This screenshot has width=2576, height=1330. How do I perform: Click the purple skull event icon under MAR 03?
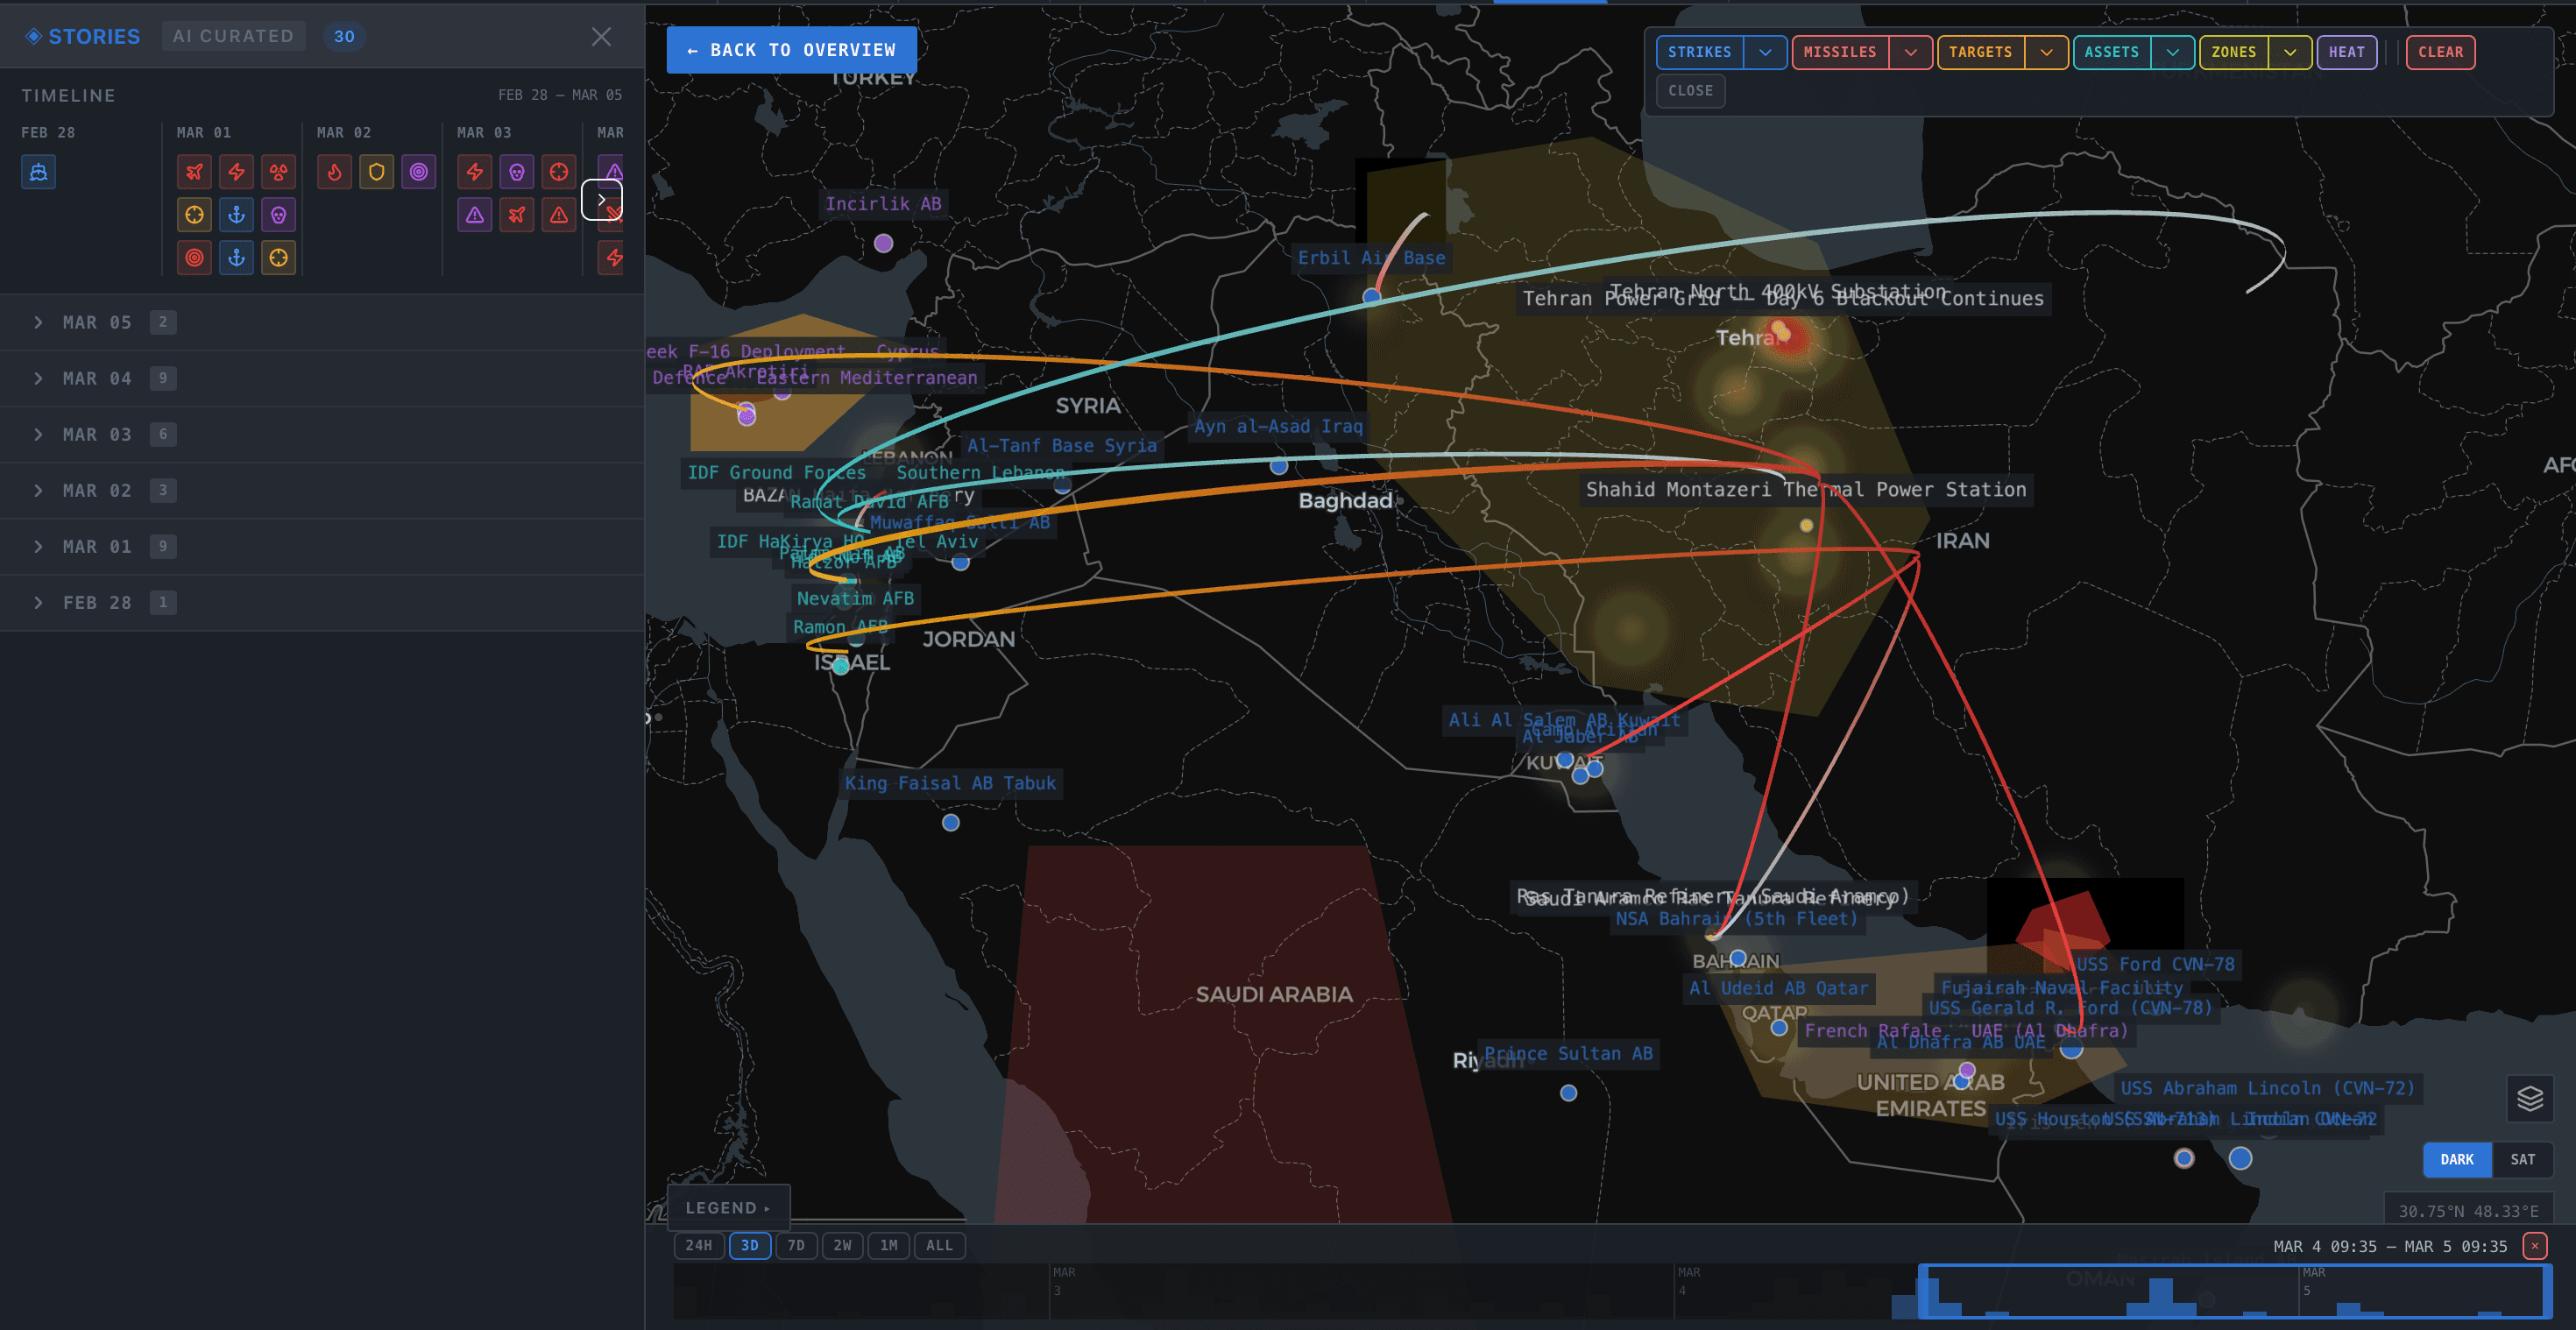[517, 171]
